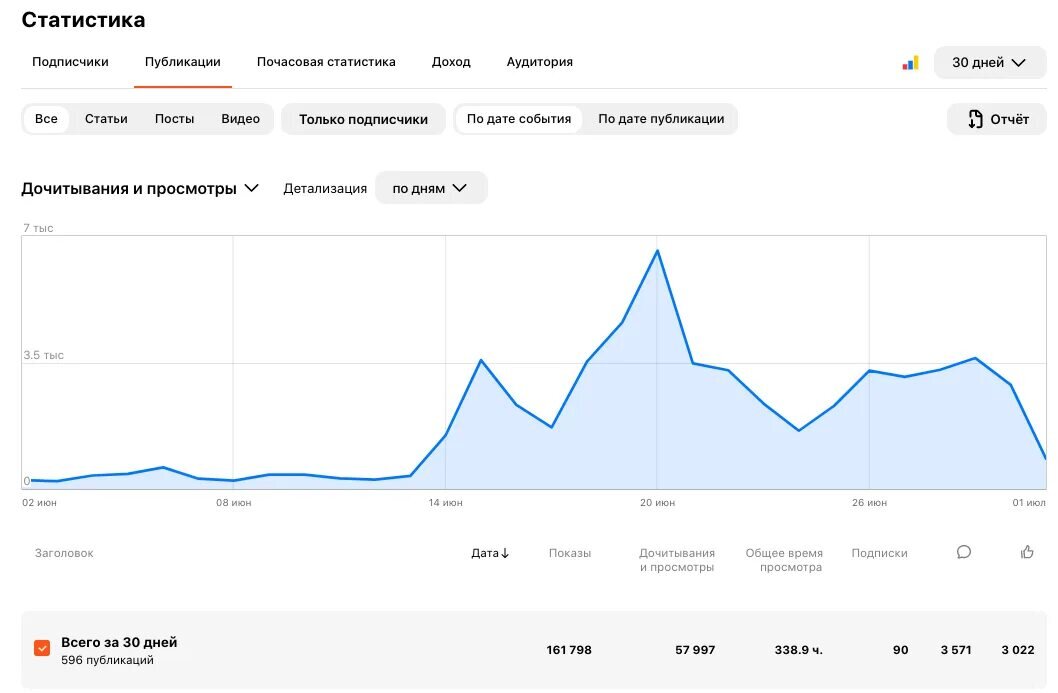Click the Общее время просмотра column header
This screenshot has height=693, width=1058.
784,560
